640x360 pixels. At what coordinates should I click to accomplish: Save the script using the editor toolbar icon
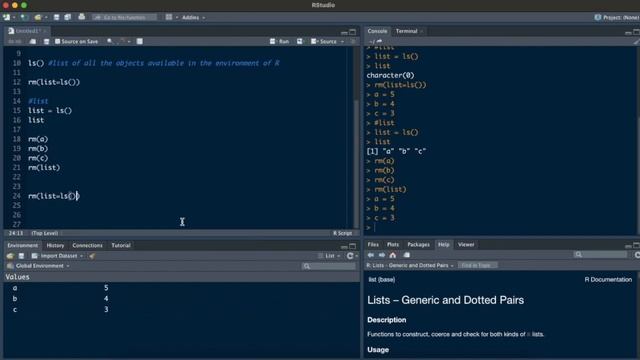[47, 41]
